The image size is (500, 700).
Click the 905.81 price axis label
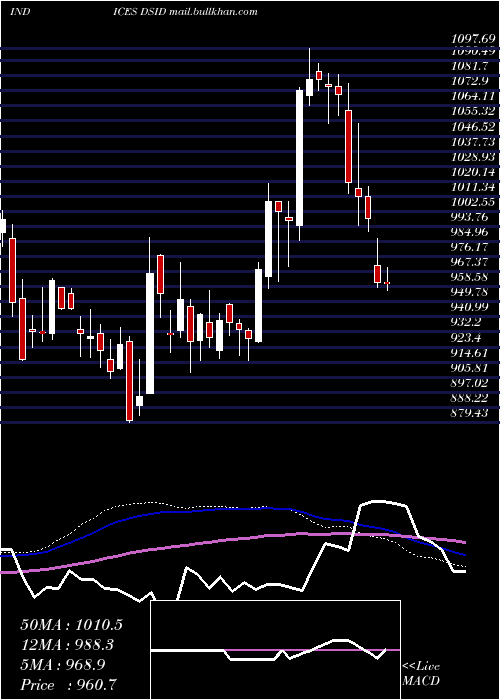click(x=470, y=368)
